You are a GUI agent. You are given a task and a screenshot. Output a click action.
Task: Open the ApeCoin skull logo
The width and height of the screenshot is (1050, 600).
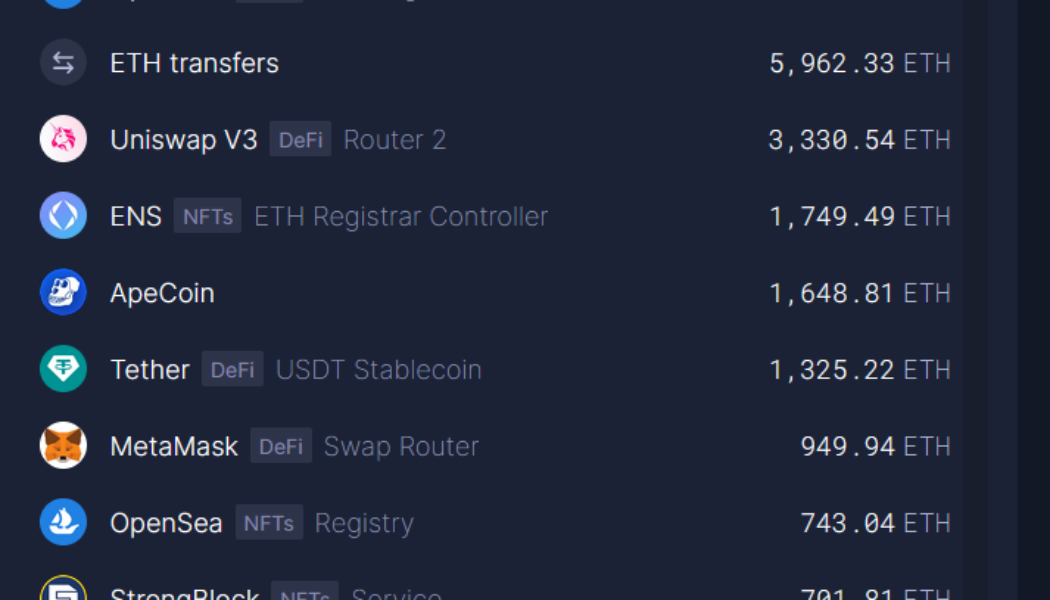pos(63,292)
